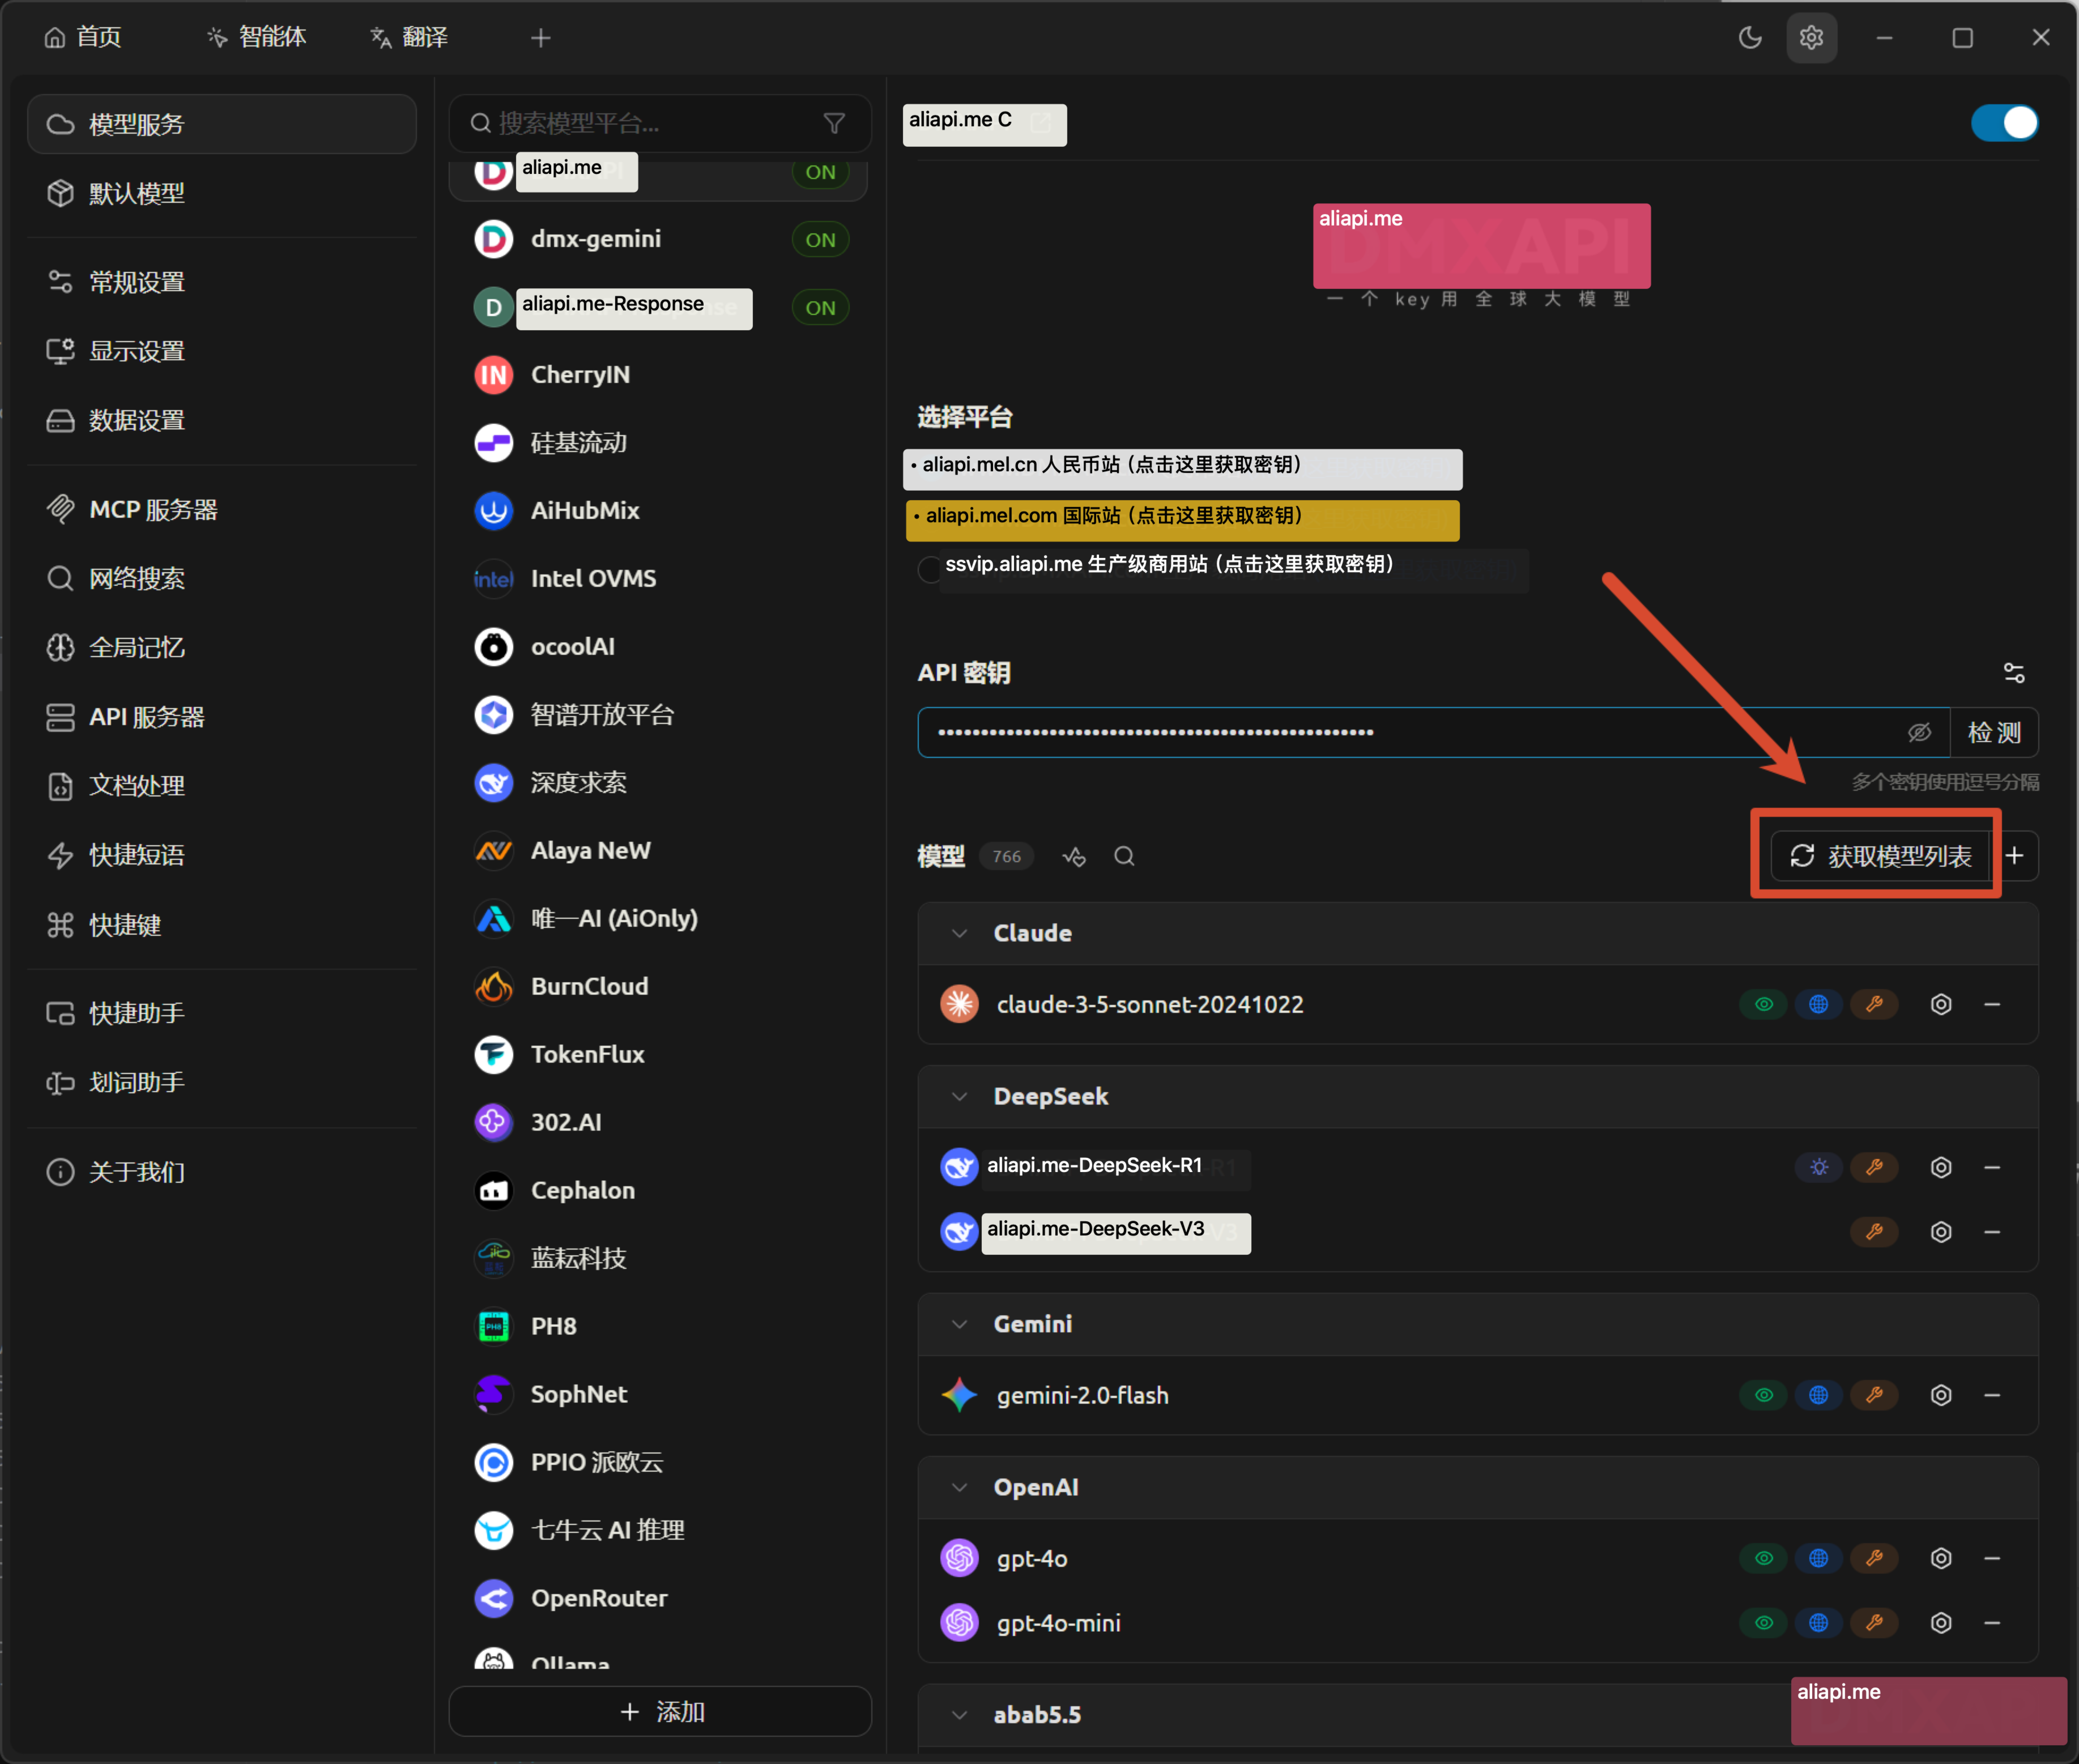Screen dimensions: 2079x1764
Task: Toggle dark mode with the moon icon
Action: tap(1750, 38)
